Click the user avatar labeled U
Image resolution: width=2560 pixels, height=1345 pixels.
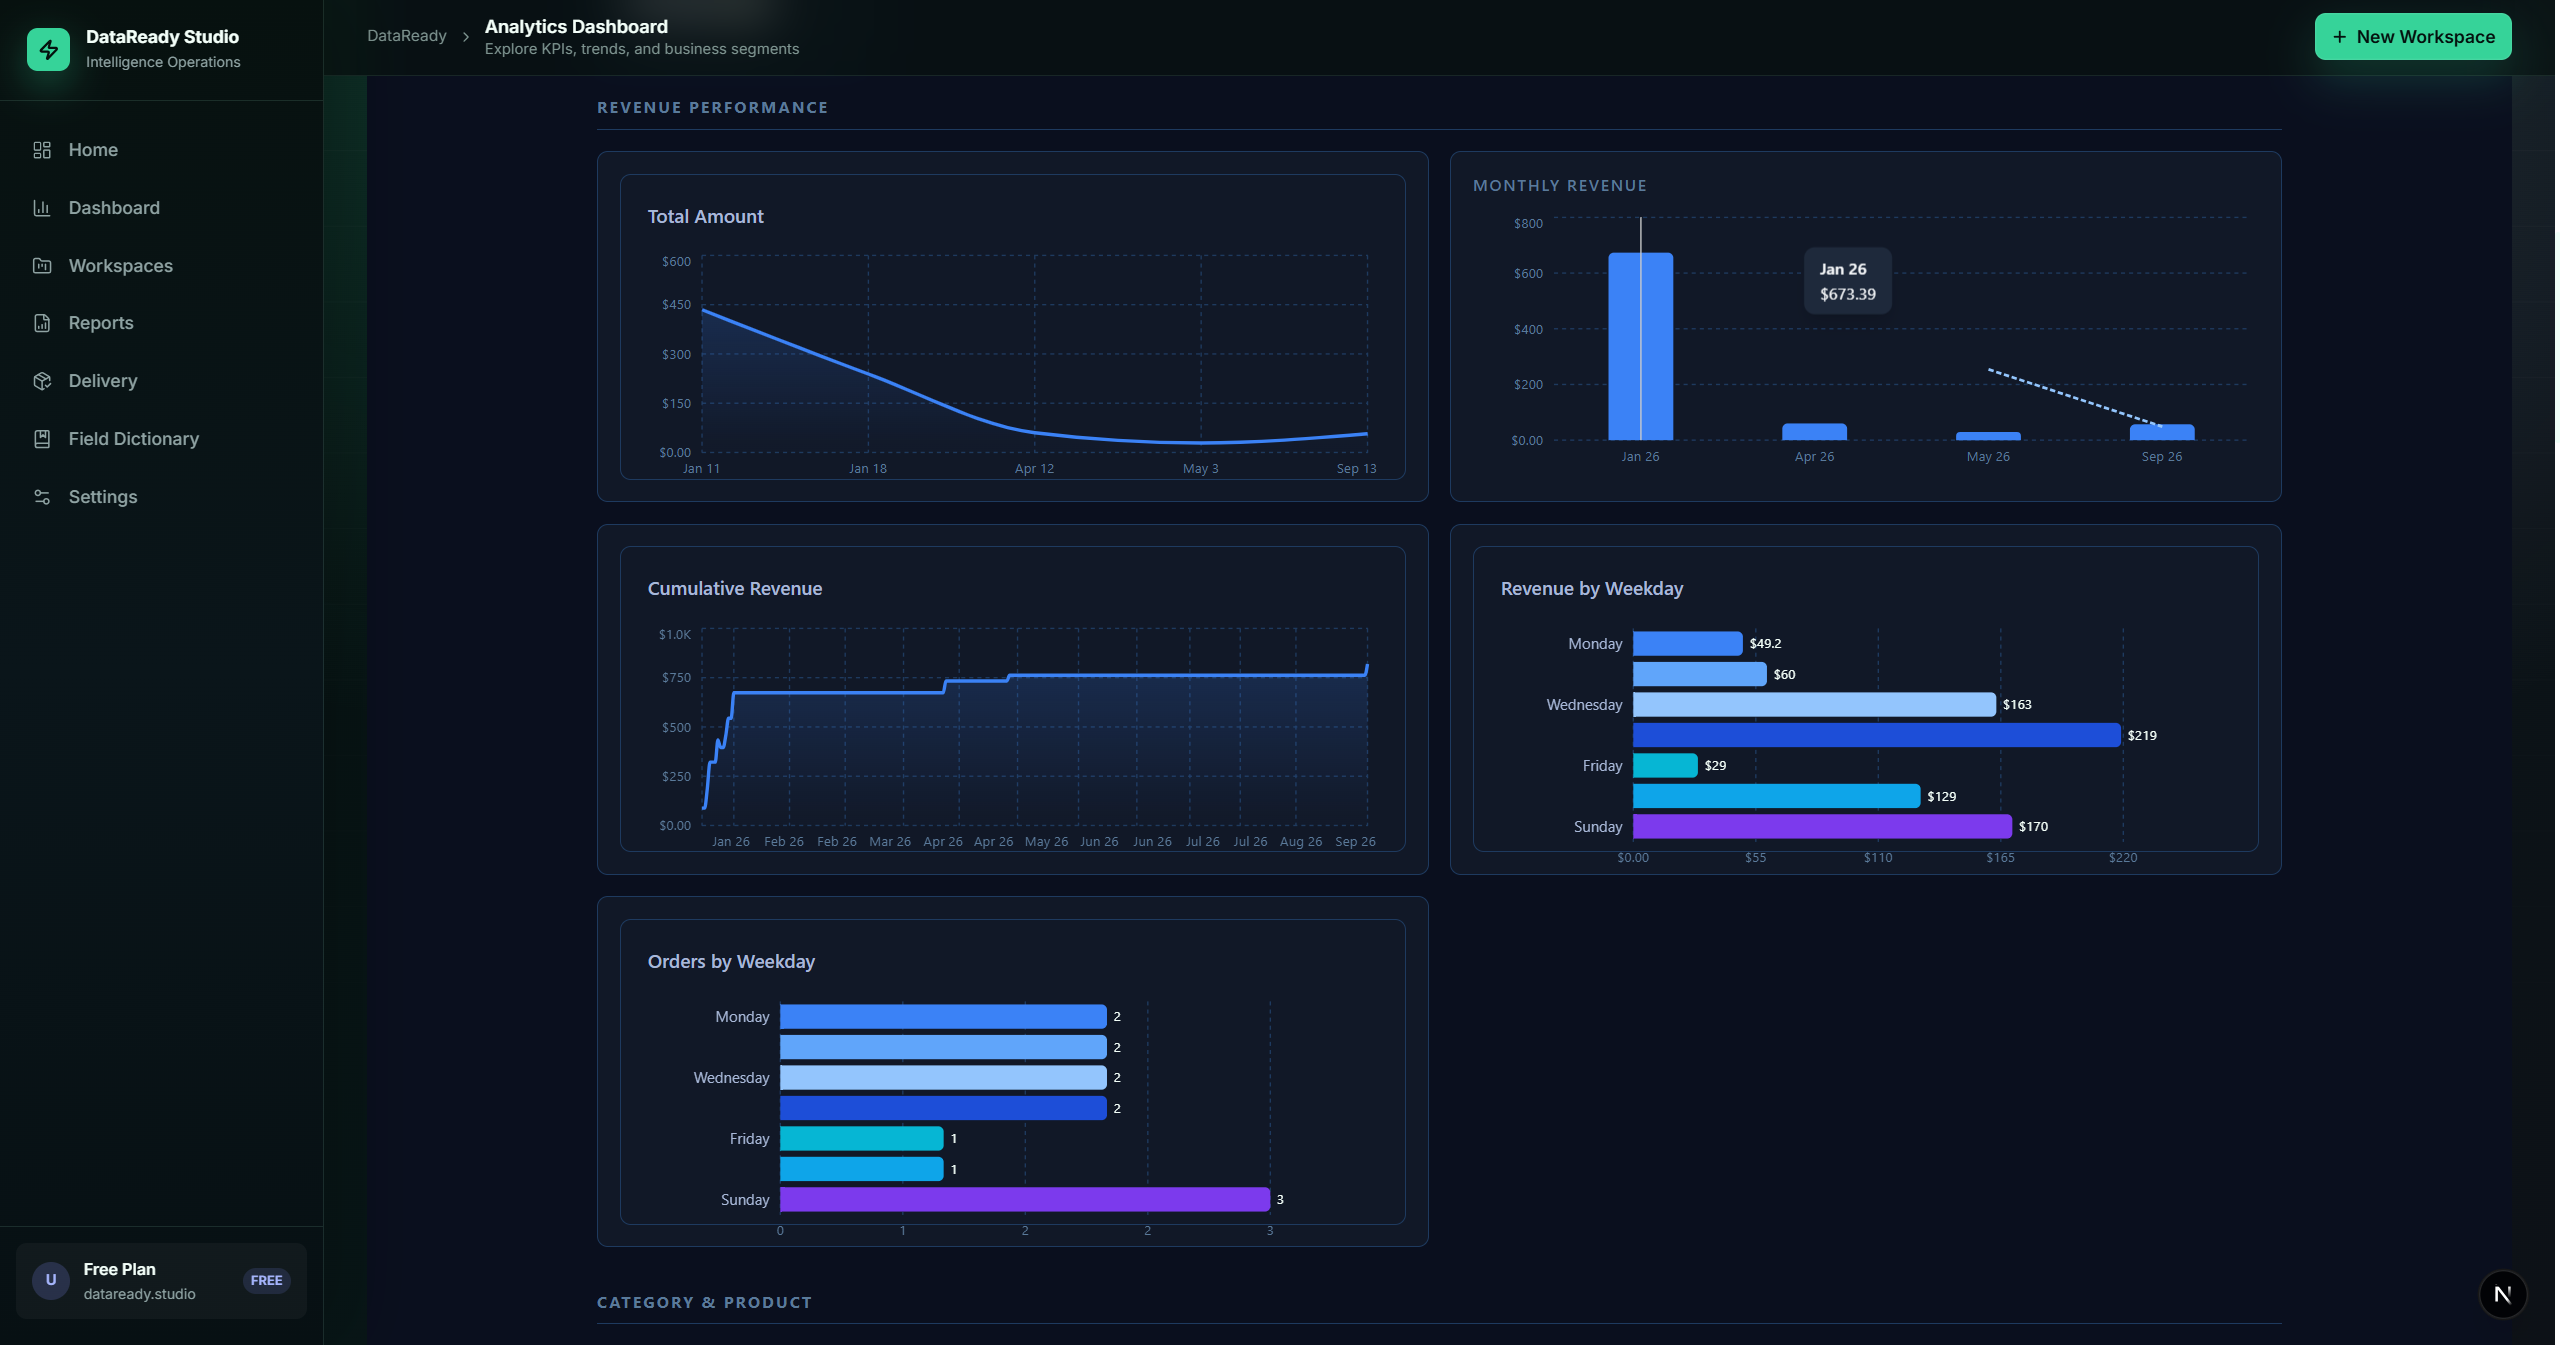pyautogui.click(x=51, y=1280)
